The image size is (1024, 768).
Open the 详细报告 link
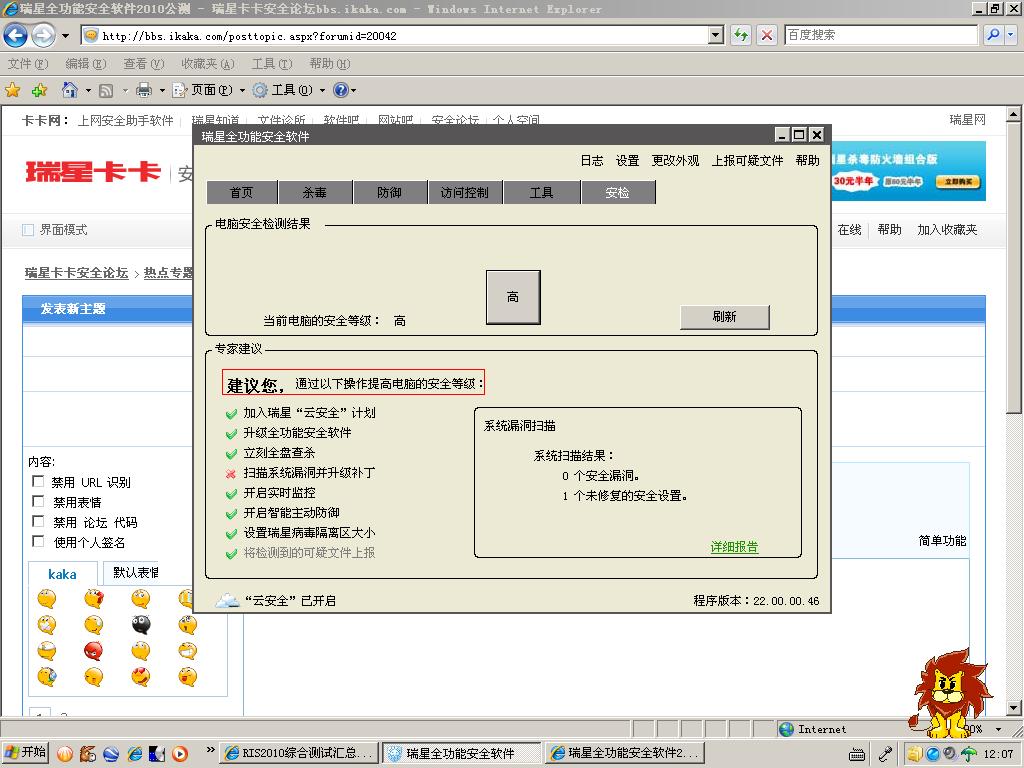[x=735, y=547]
